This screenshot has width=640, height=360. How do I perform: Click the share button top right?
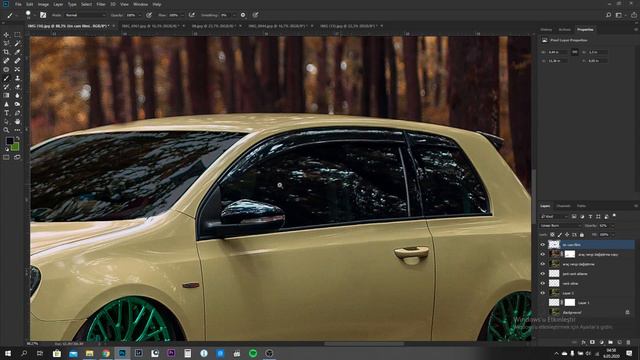(x=634, y=15)
